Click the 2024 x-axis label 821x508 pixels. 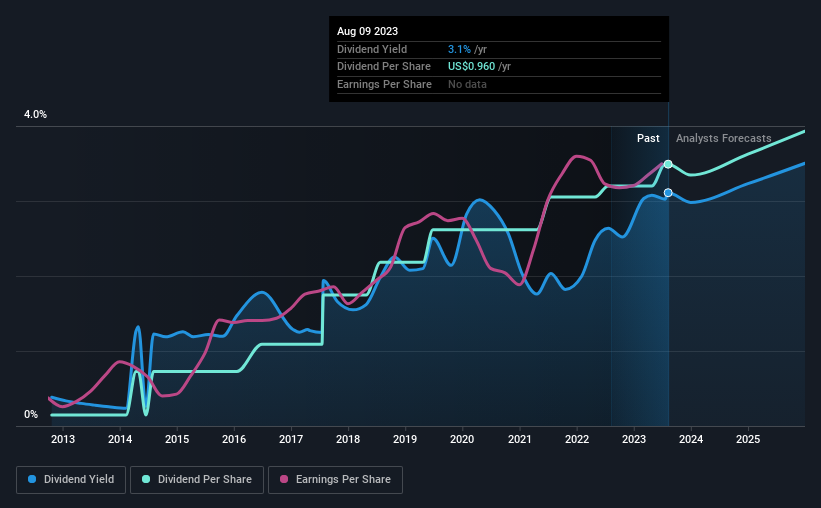click(x=691, y=439)
